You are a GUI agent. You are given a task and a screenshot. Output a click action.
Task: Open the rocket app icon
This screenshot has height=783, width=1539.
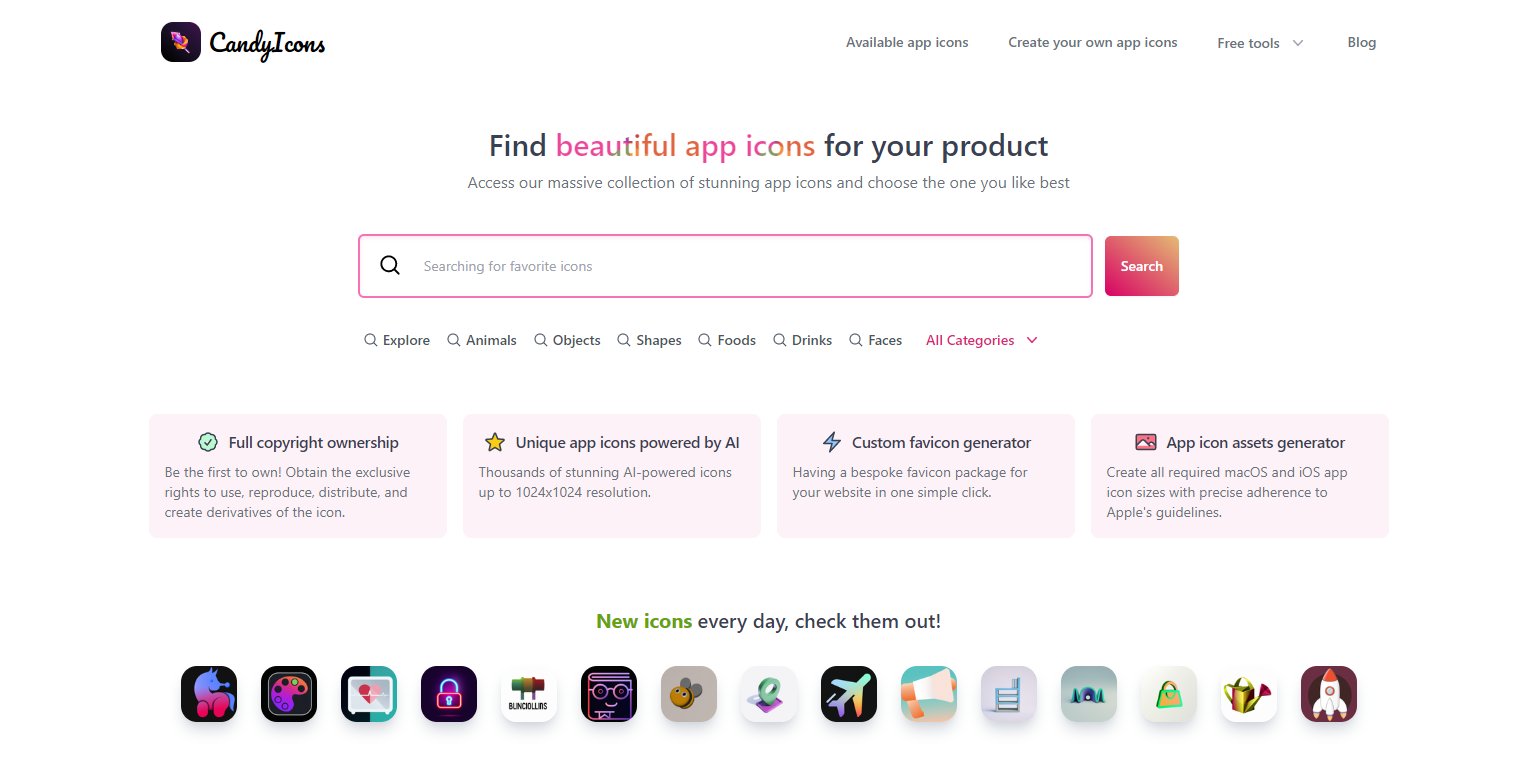1328,694
